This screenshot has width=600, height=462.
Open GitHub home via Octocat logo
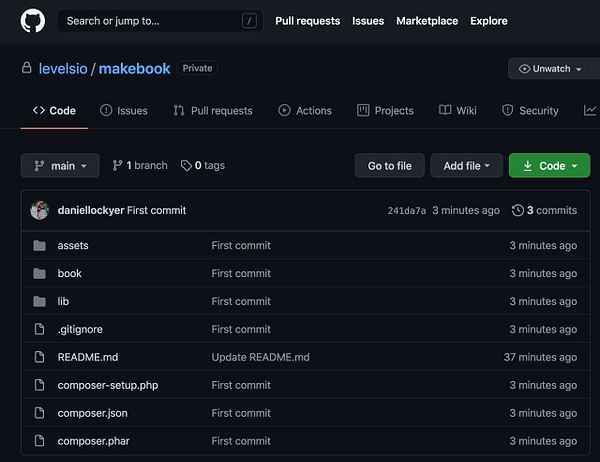[33, 21]
